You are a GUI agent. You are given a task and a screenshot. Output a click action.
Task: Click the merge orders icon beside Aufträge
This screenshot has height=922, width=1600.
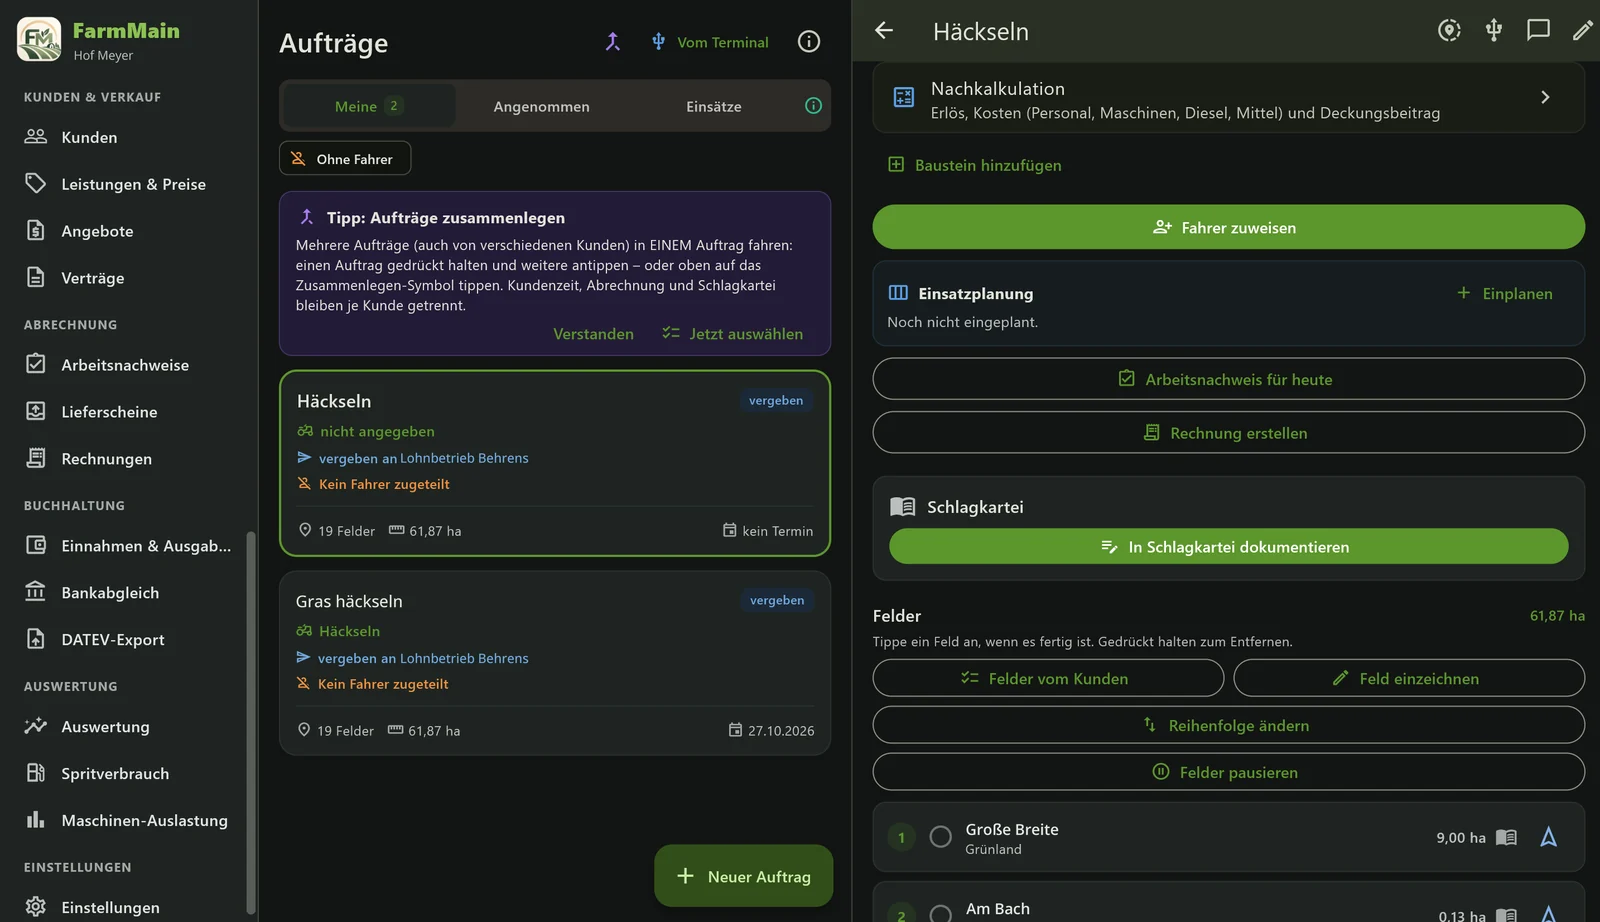[x=613, y=41]
